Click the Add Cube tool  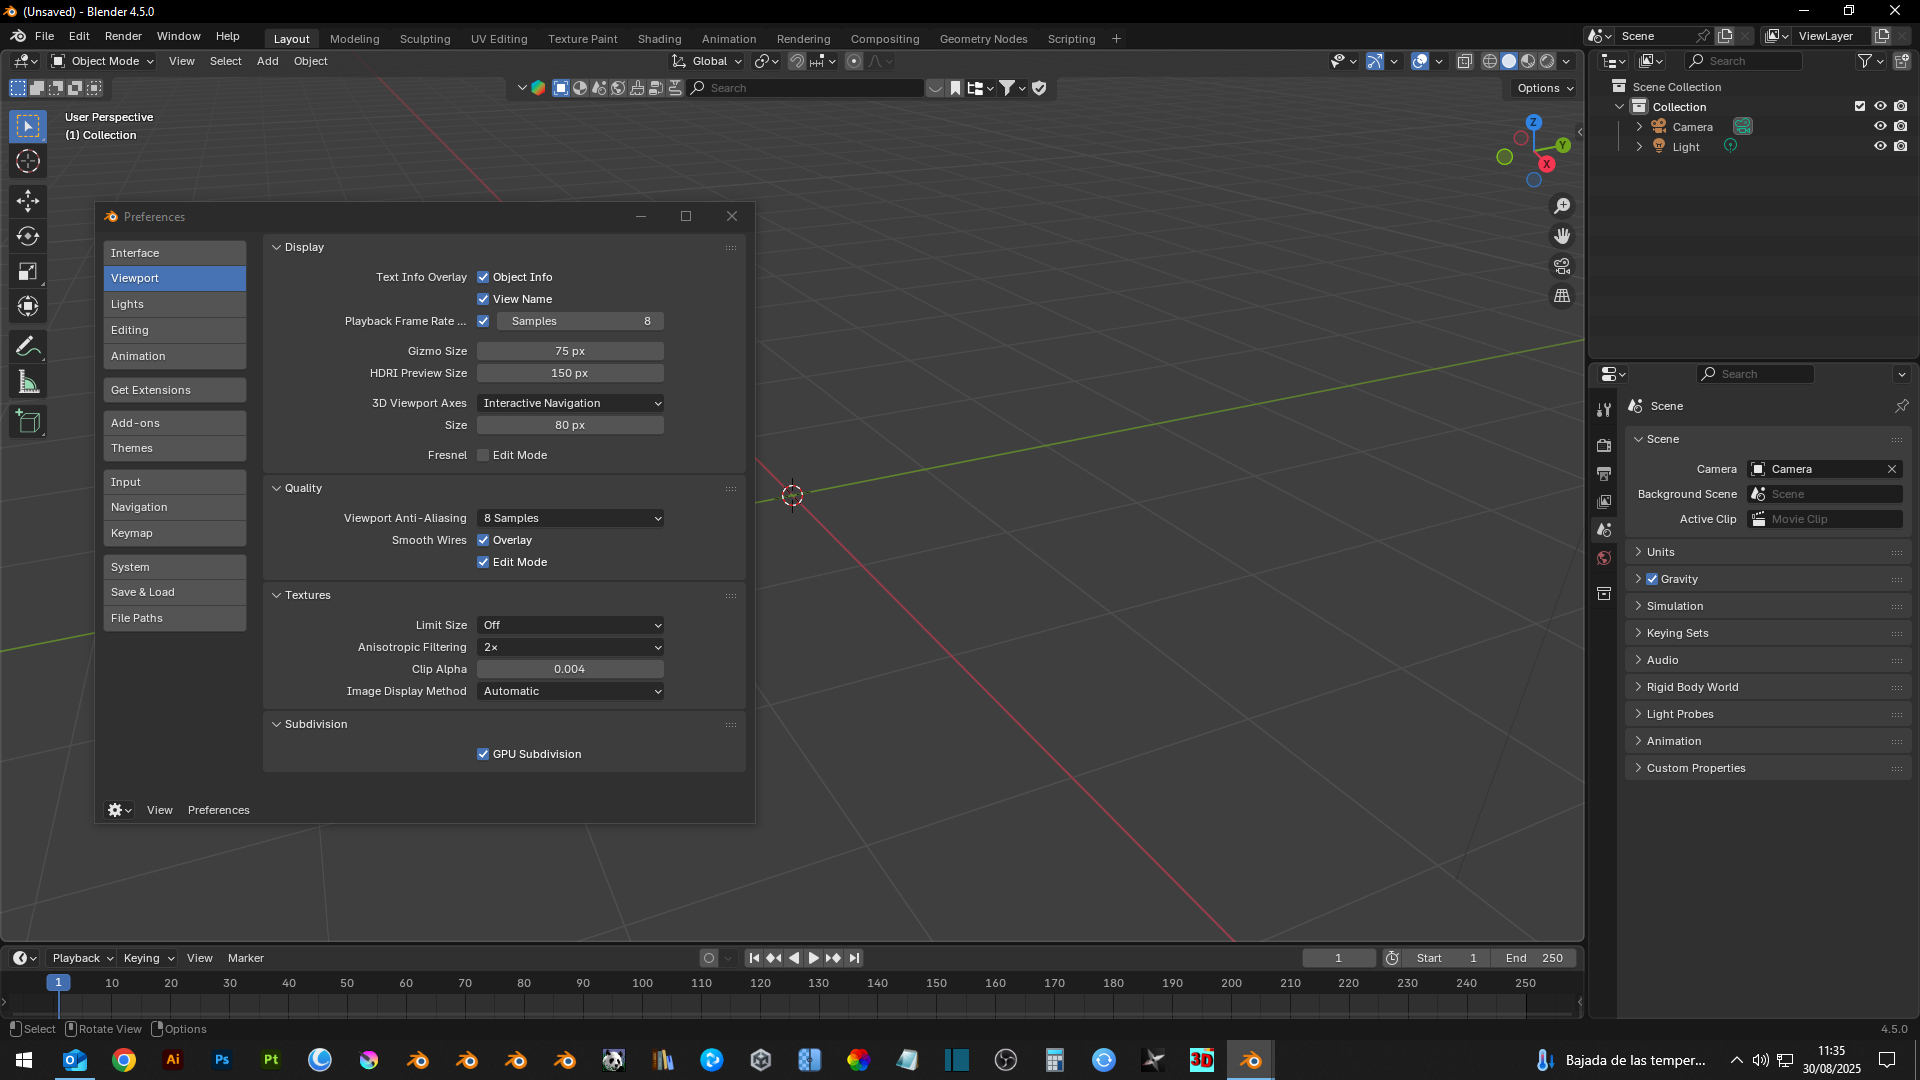28,422
